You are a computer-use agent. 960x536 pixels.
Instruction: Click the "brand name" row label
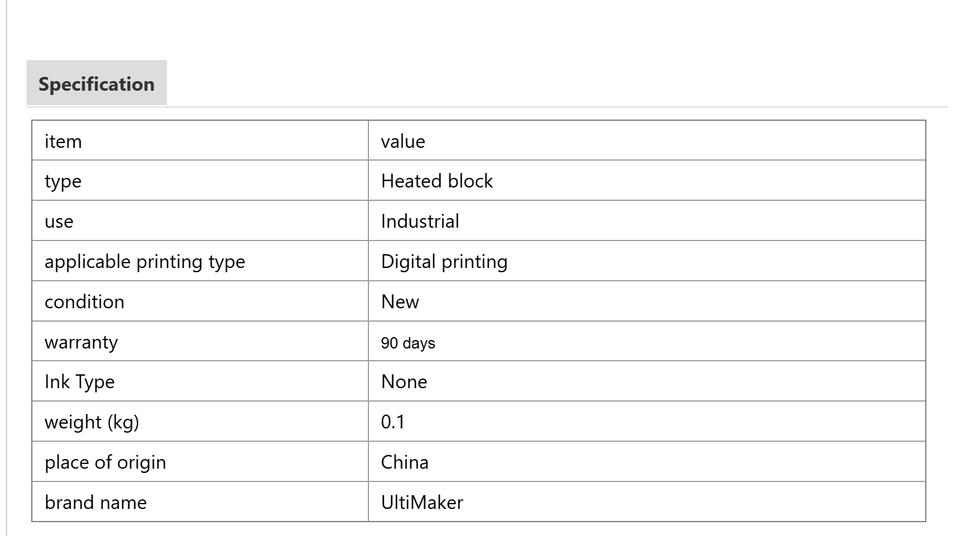coord(95,502)
